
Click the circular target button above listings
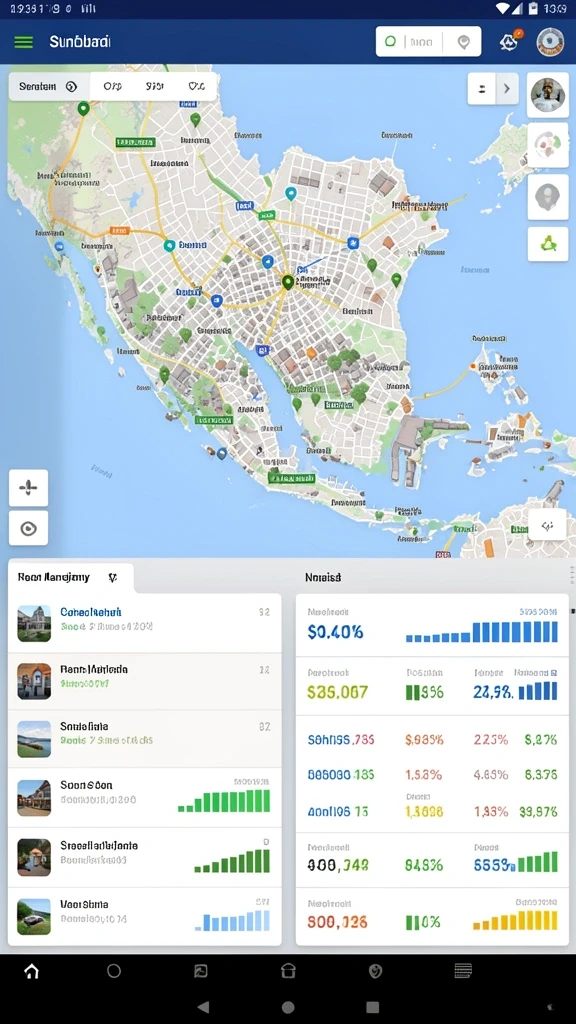point(28,528)
